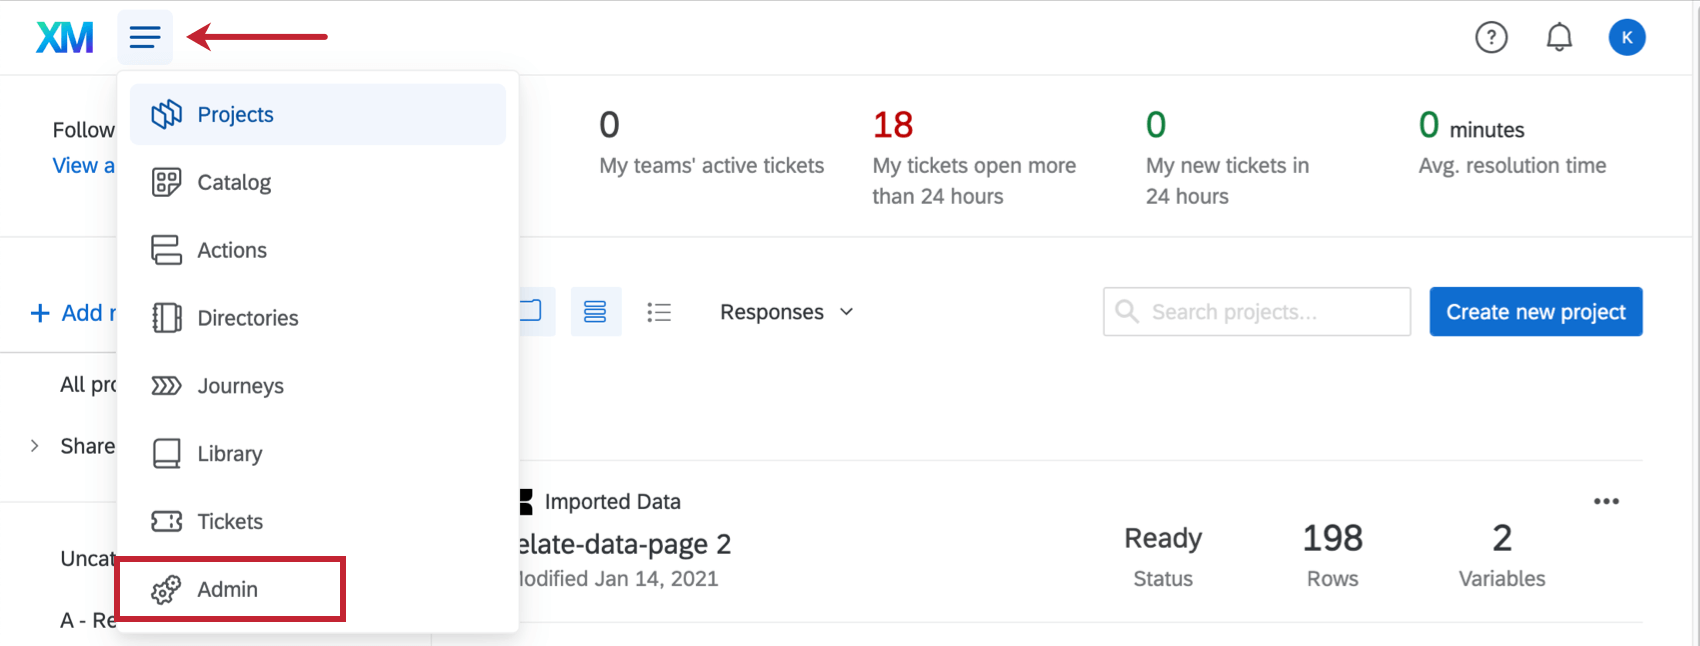Go to the Library

coord(230,453)
